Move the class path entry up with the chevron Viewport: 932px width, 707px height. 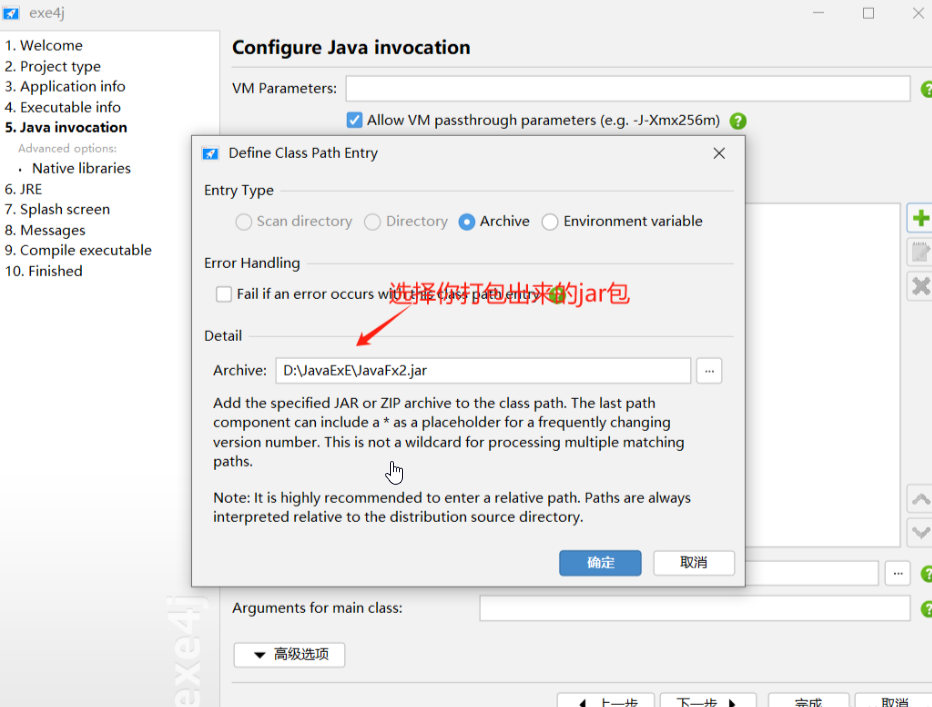pos(920,498)
